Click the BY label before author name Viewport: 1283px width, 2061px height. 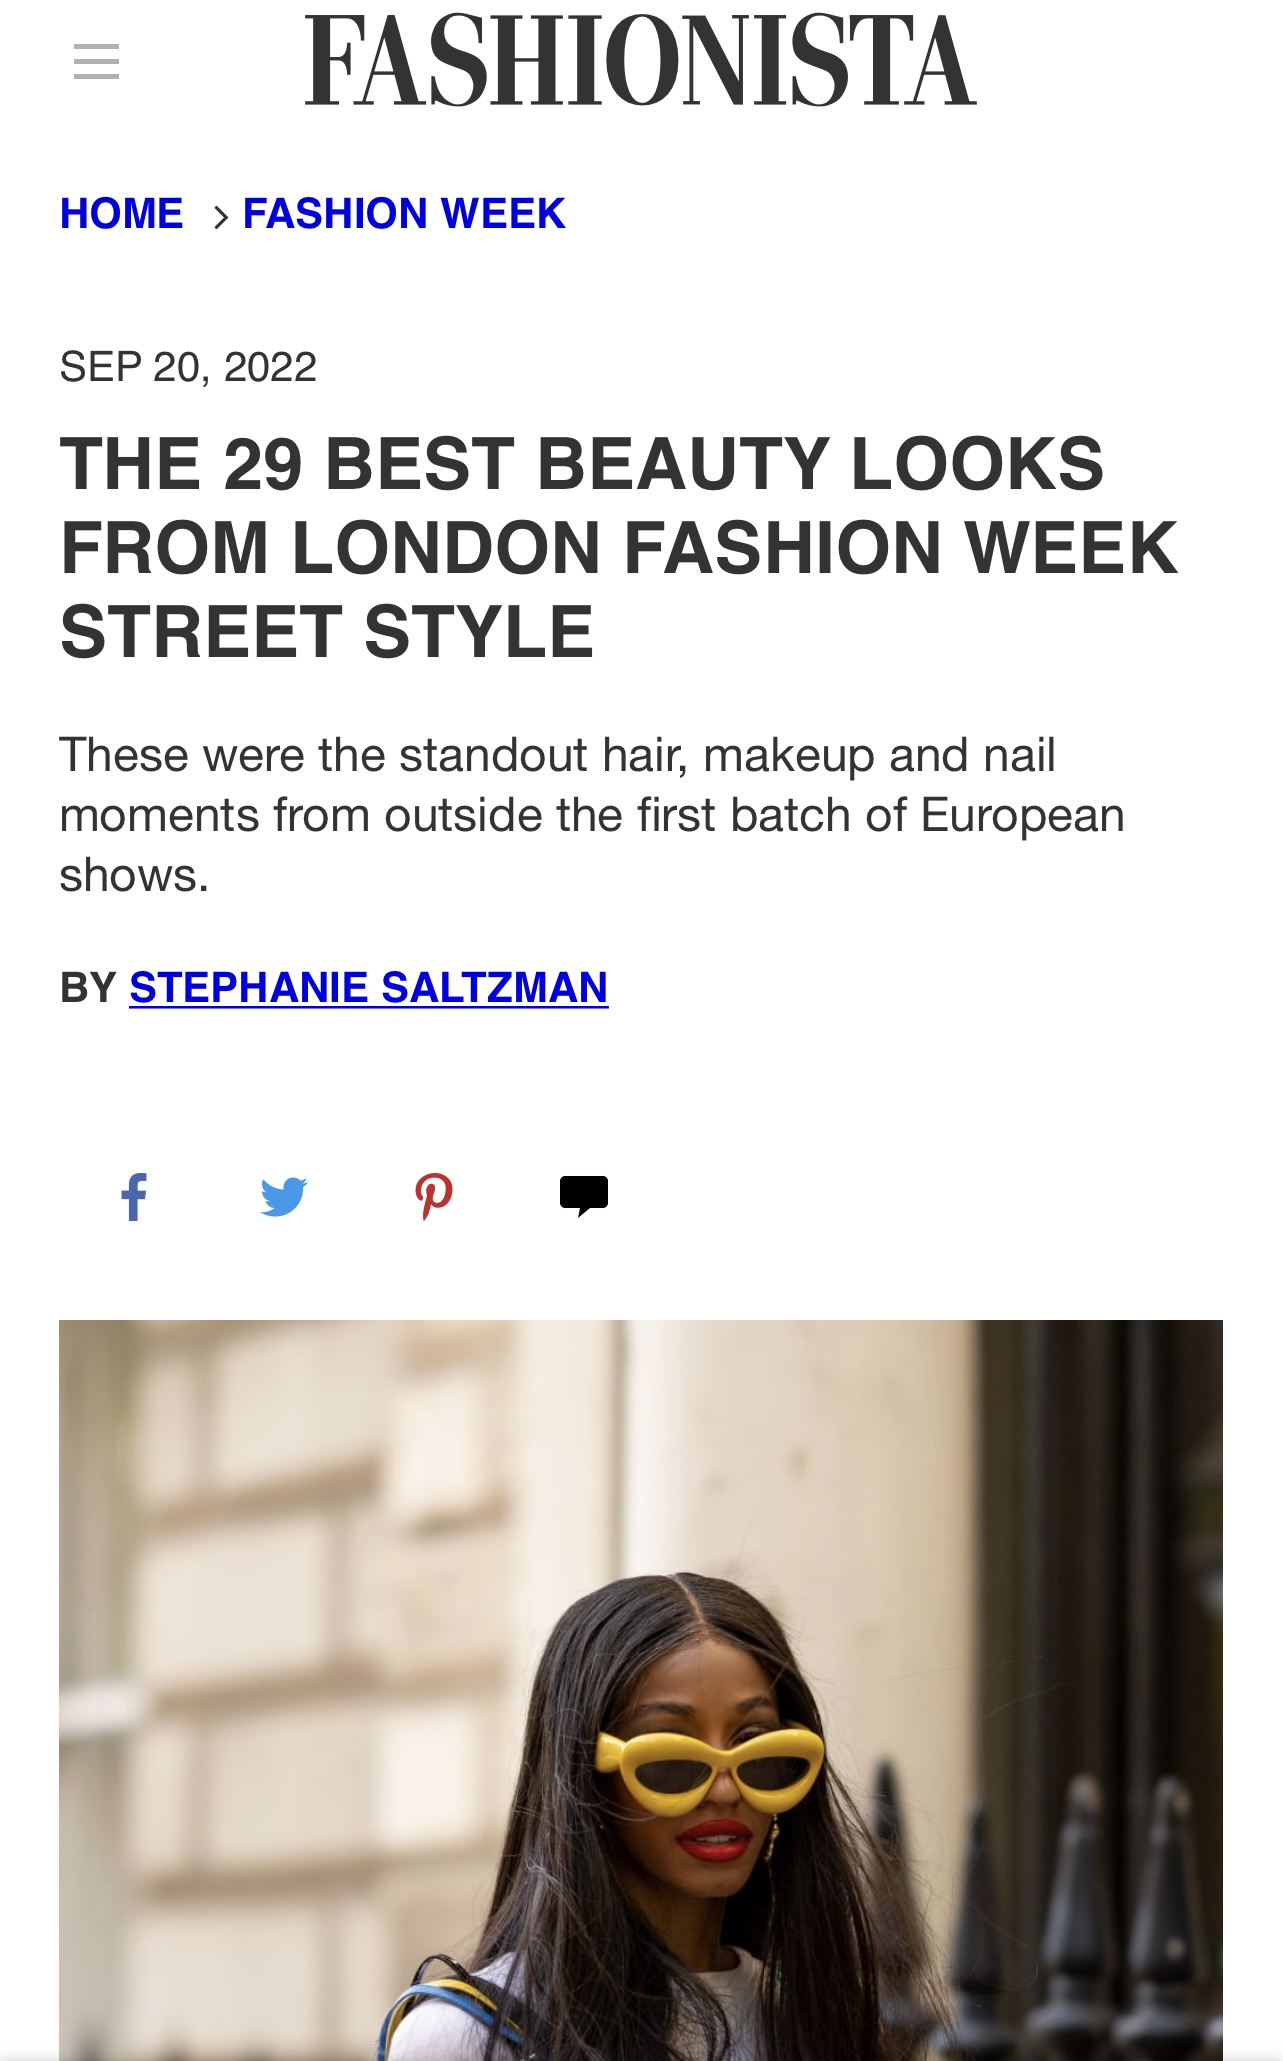tap(88, 988)
